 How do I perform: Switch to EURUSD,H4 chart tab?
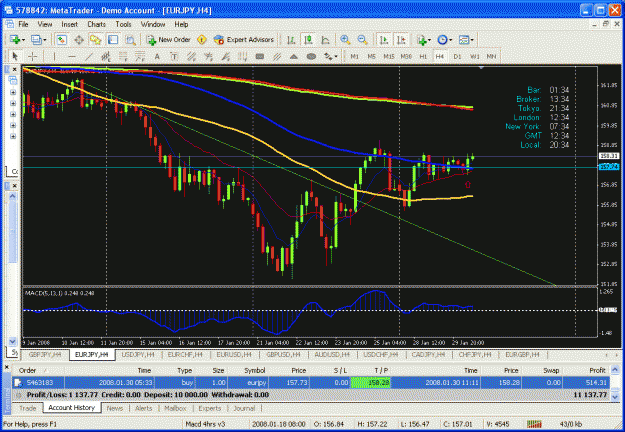coord(234,354)
